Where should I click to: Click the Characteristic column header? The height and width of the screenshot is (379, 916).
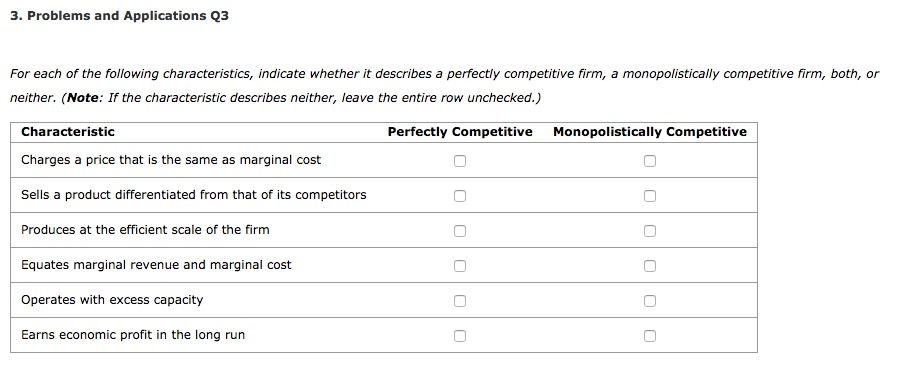68,132
